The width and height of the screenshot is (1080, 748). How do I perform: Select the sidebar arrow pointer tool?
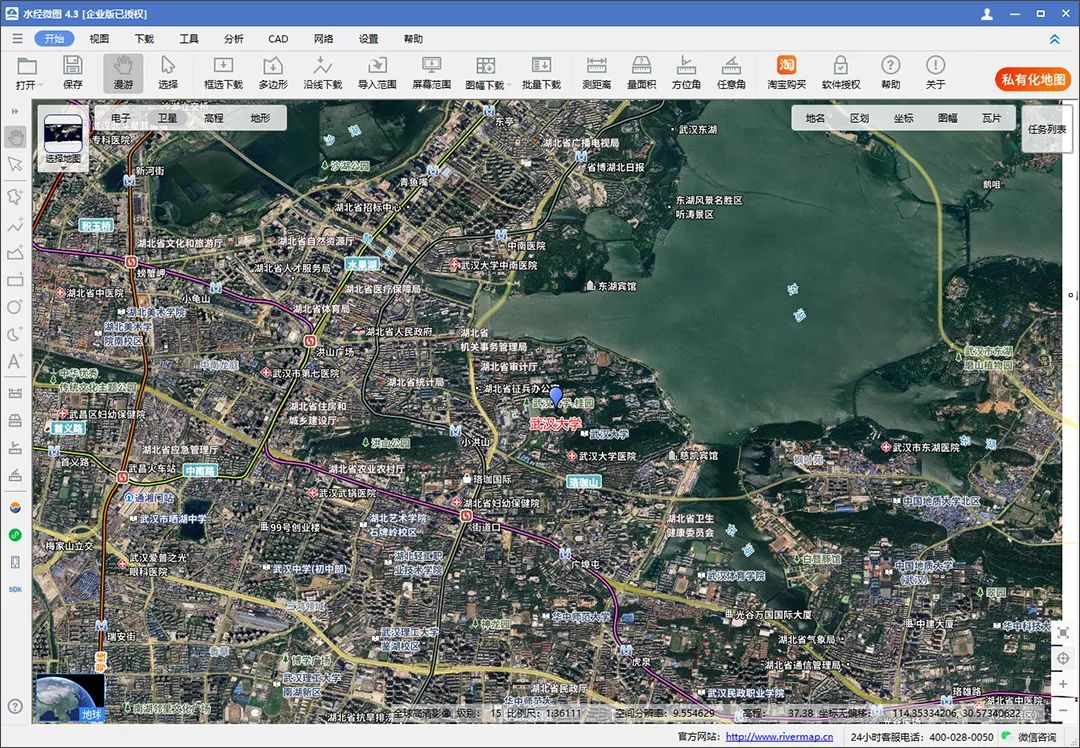coord(15,165)
